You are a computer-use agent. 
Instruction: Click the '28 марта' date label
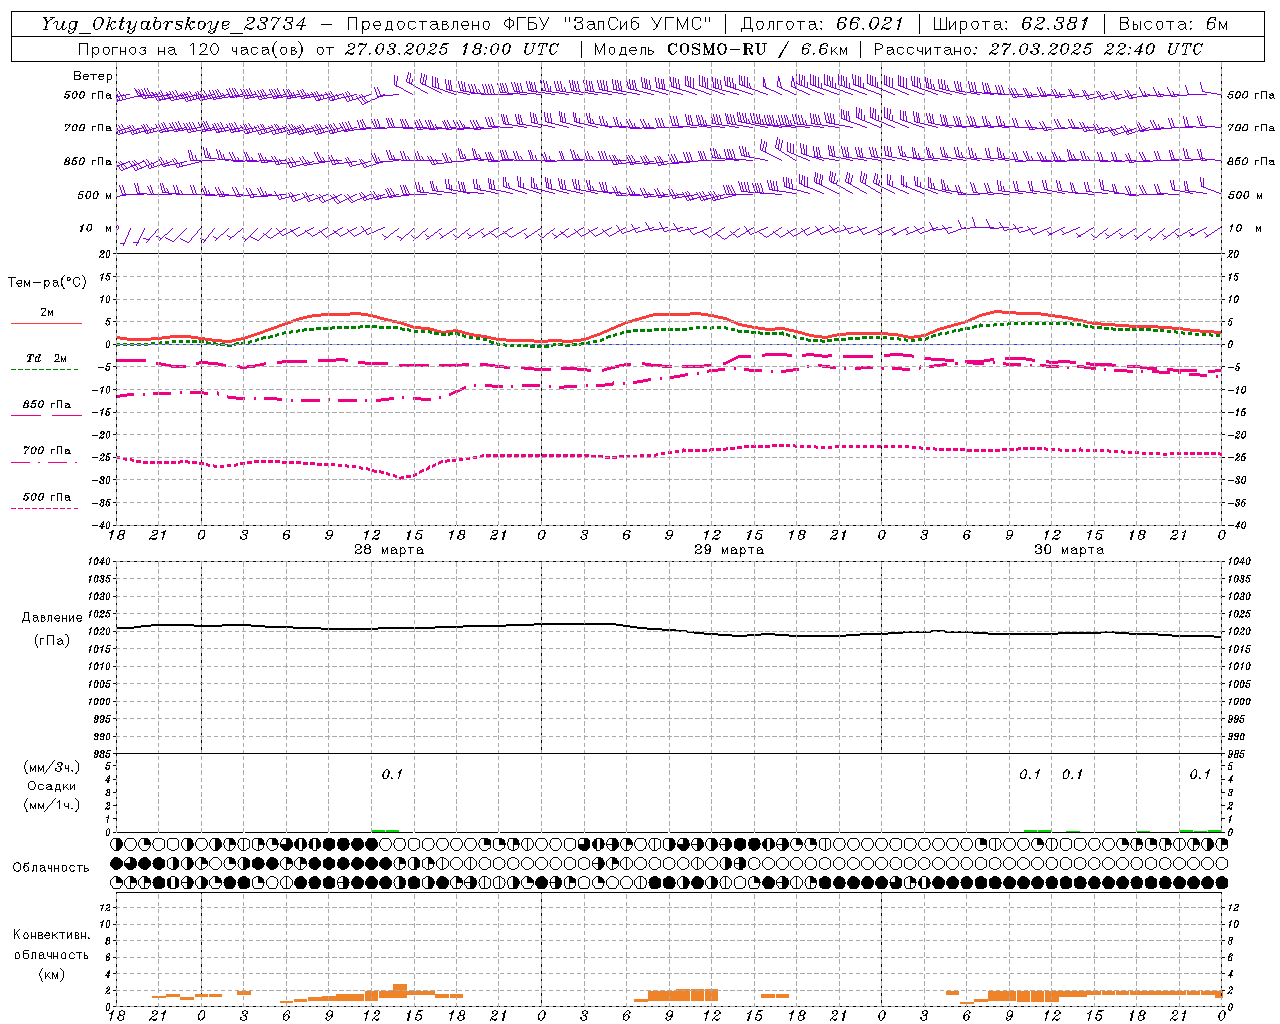tap(389, 550)
